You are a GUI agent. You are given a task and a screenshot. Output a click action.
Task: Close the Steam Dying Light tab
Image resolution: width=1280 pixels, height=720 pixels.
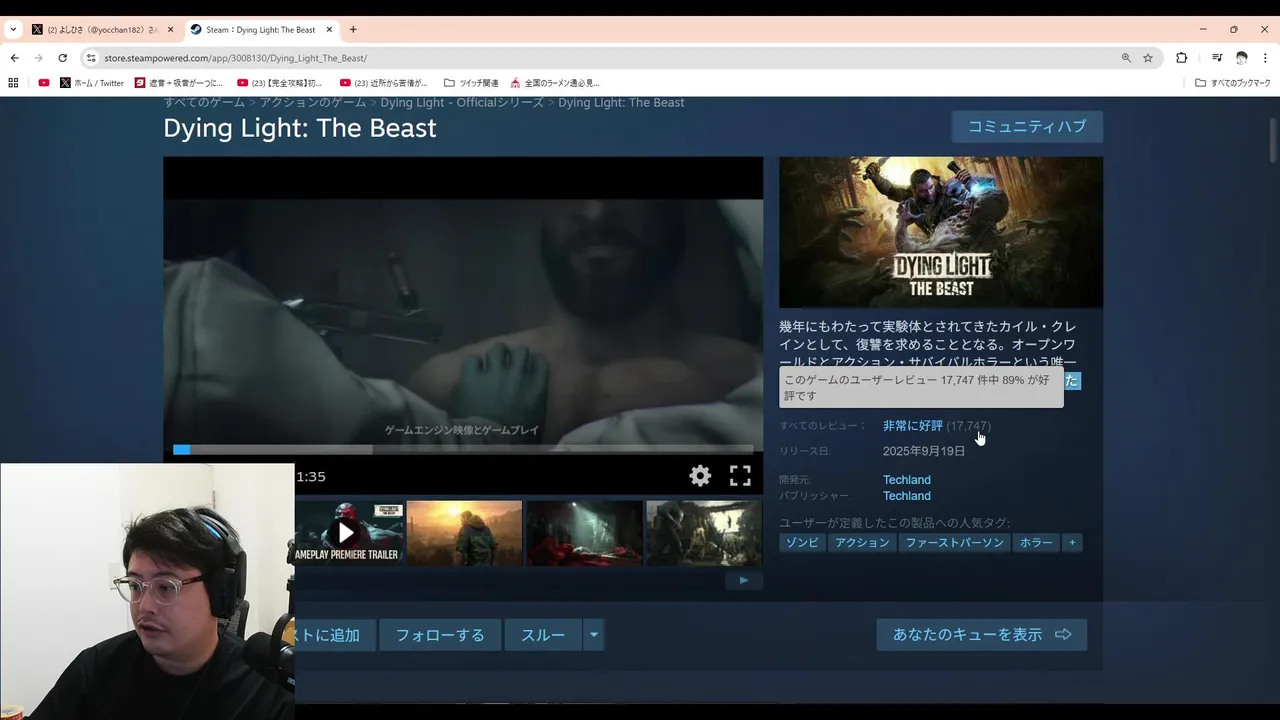[x=329, y=30]
